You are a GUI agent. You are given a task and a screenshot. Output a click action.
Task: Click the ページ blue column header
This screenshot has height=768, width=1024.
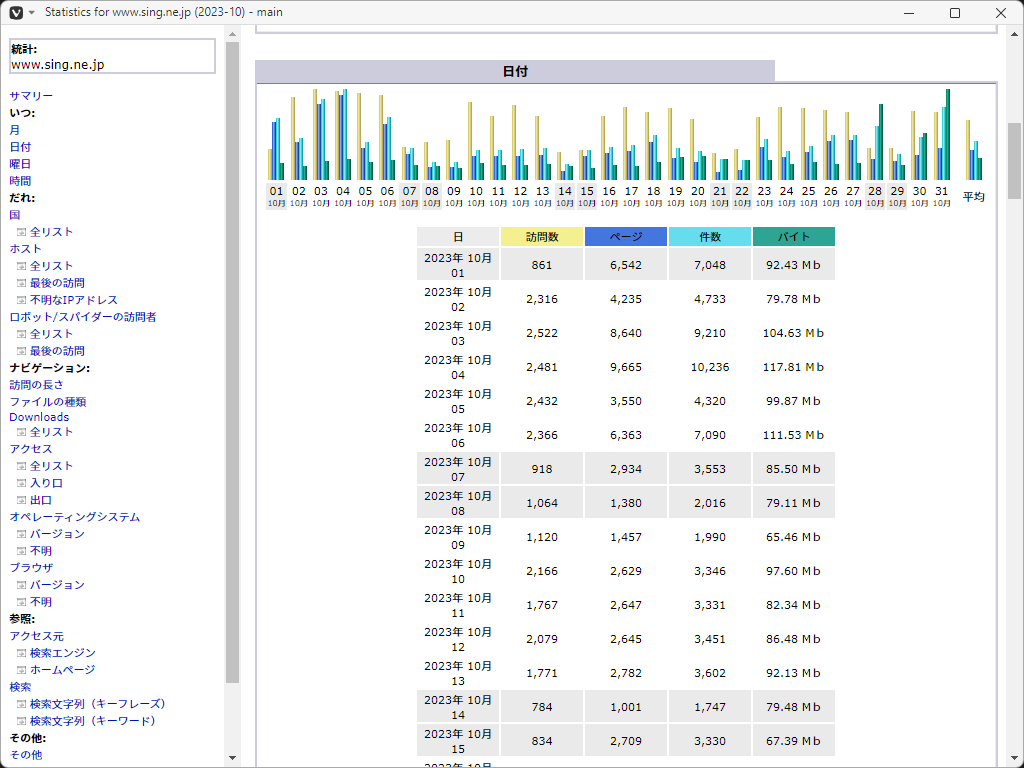click(x=625, y=237)
